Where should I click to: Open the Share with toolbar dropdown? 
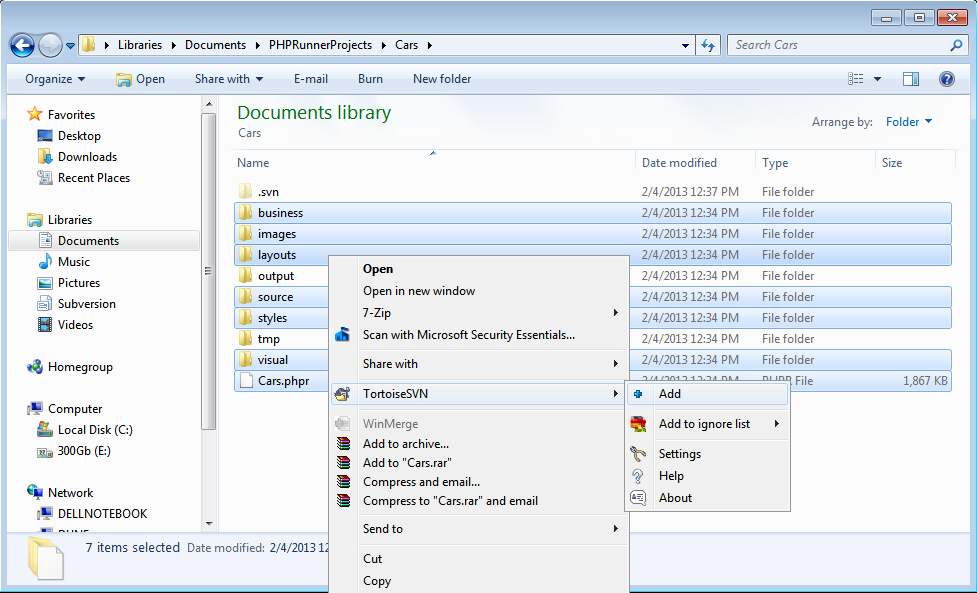pyautogui.click(x=229, y=79)
